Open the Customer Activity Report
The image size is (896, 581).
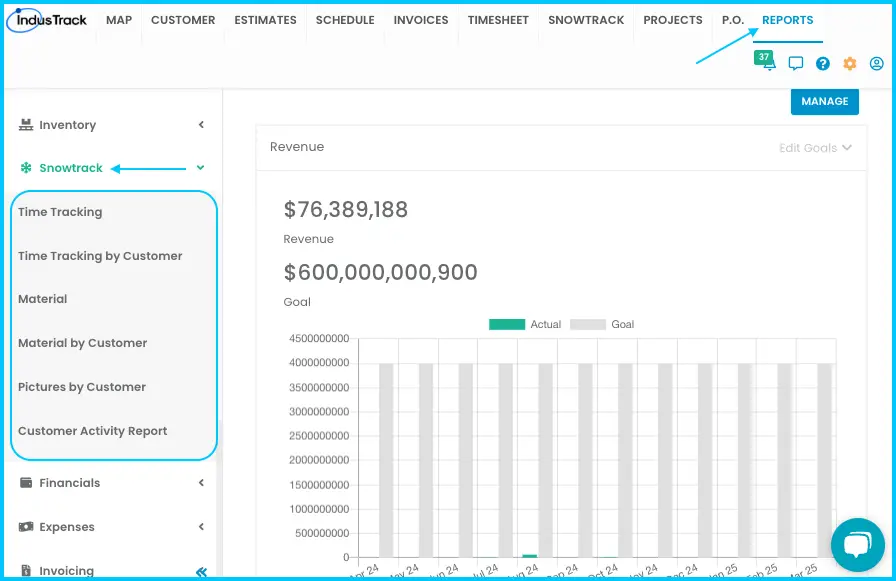93,431
